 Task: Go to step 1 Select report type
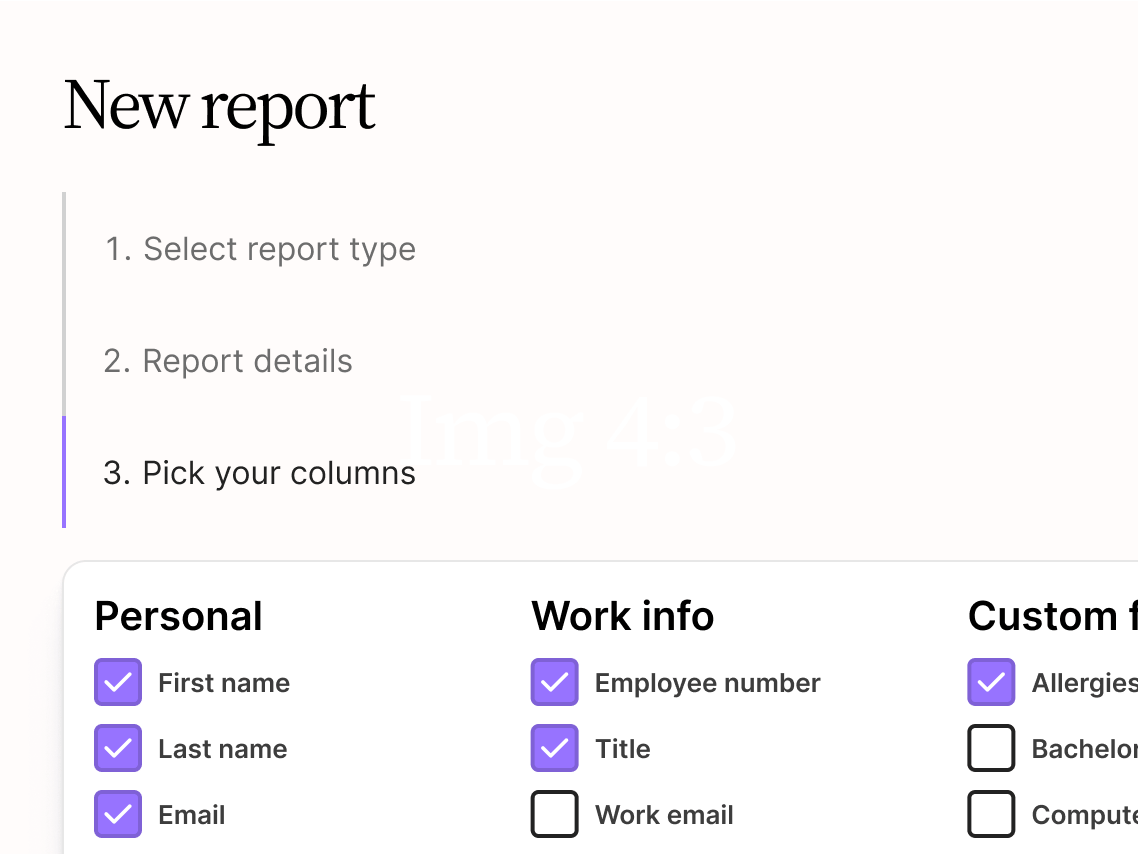coord(259,249)
